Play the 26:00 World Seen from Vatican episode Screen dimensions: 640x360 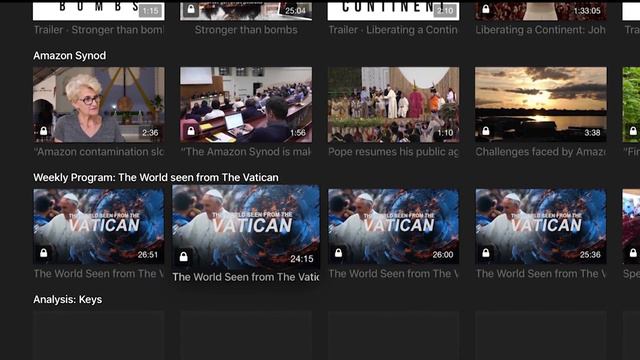click(393, 226)
